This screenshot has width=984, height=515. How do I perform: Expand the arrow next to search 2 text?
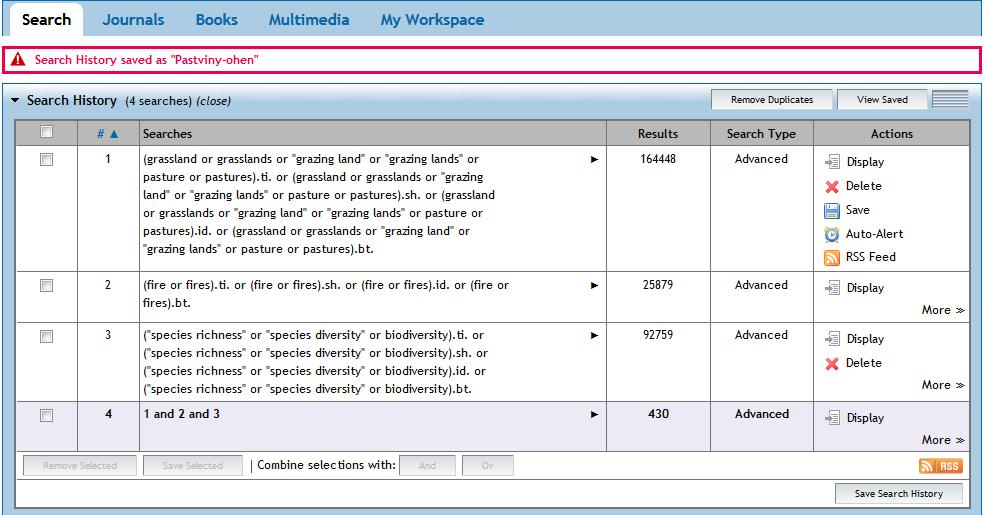[x=594, y=285]
